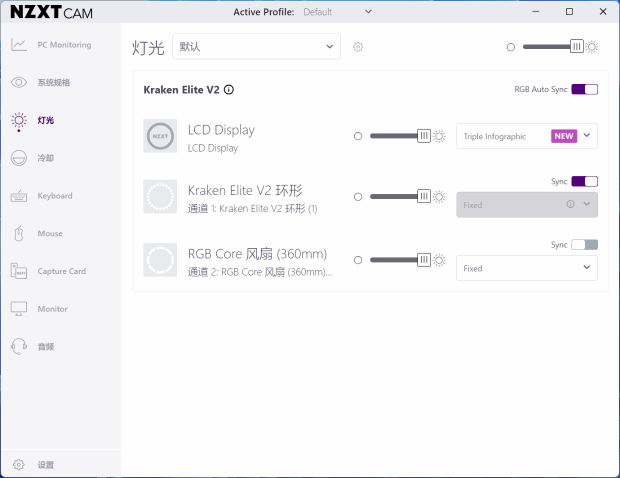
Task: Open Mouse menu item
Action: tap(50, 233)
